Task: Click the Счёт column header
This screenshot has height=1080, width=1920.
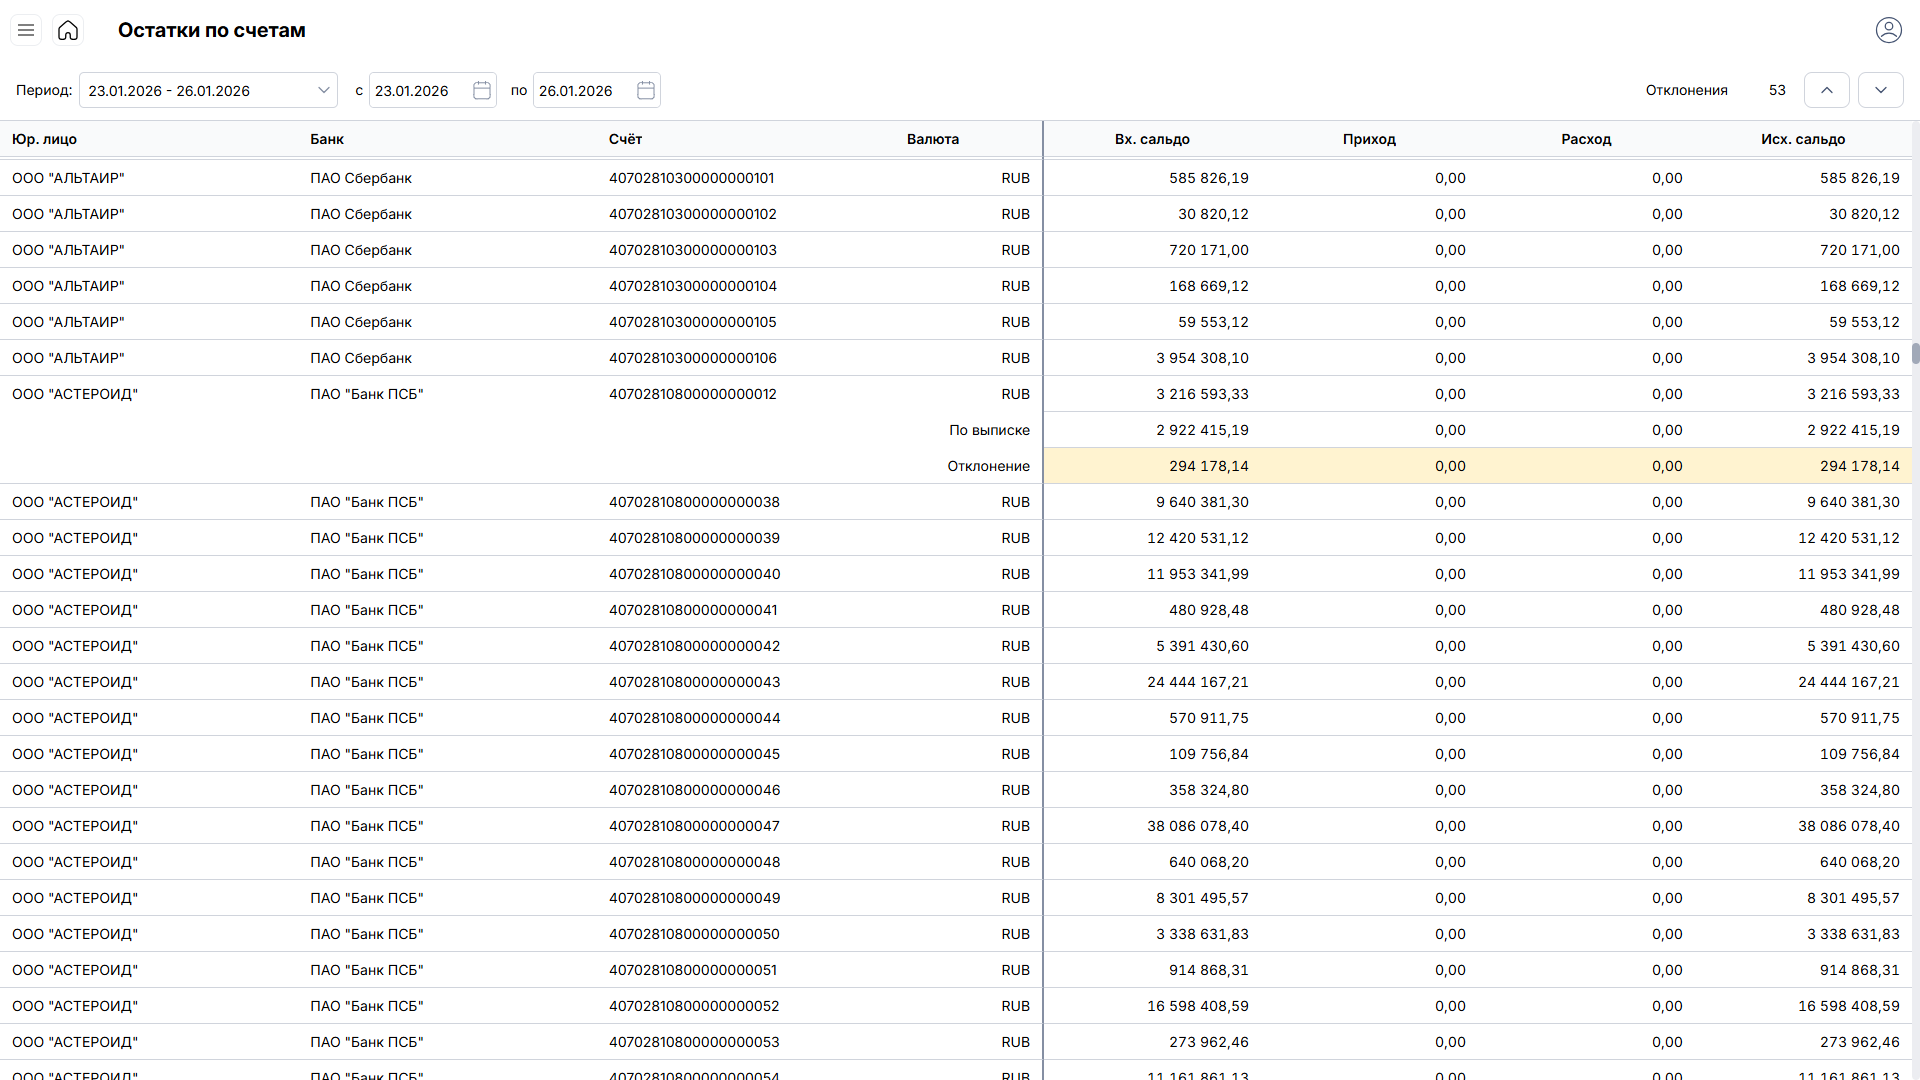Action: click(x=625, y=139)
